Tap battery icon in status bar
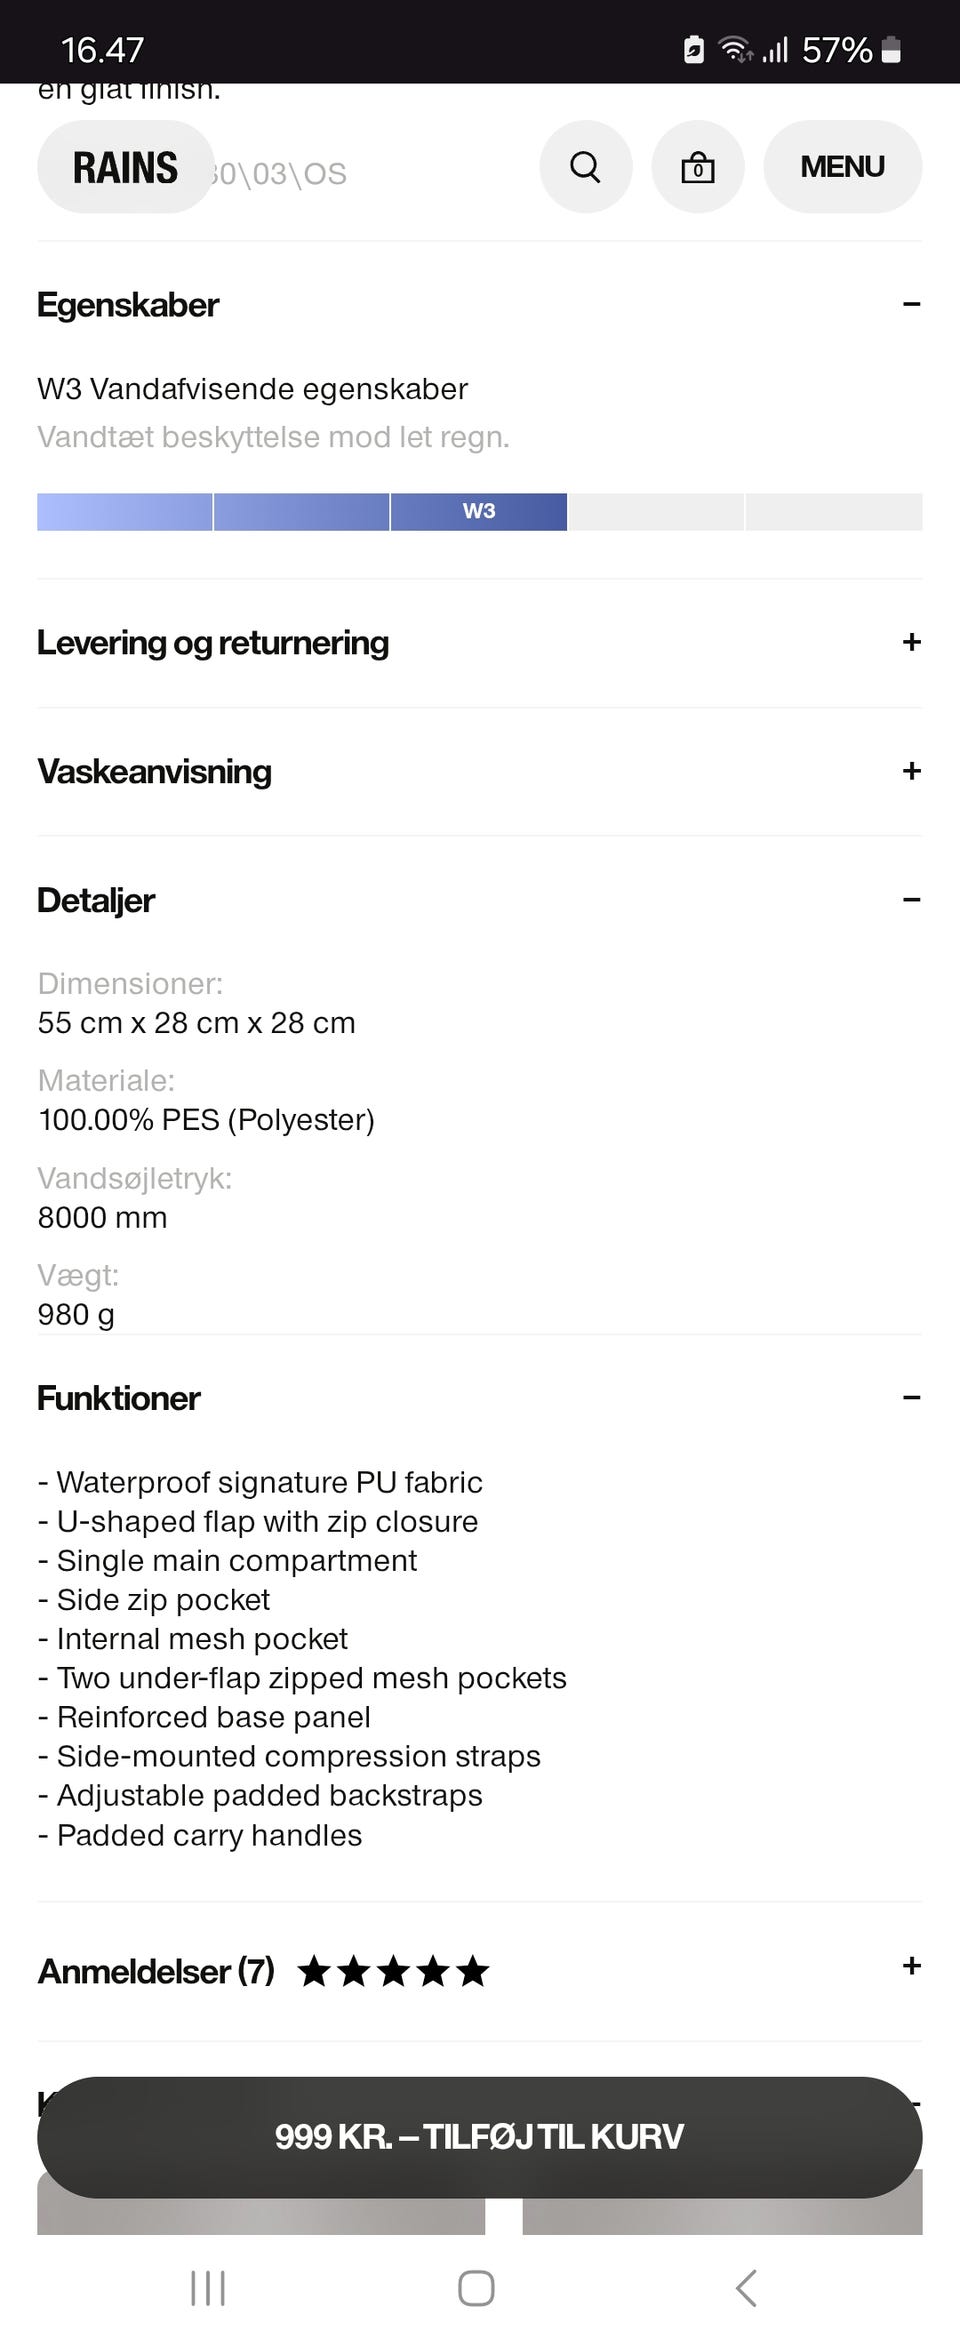 coord(892,50)
